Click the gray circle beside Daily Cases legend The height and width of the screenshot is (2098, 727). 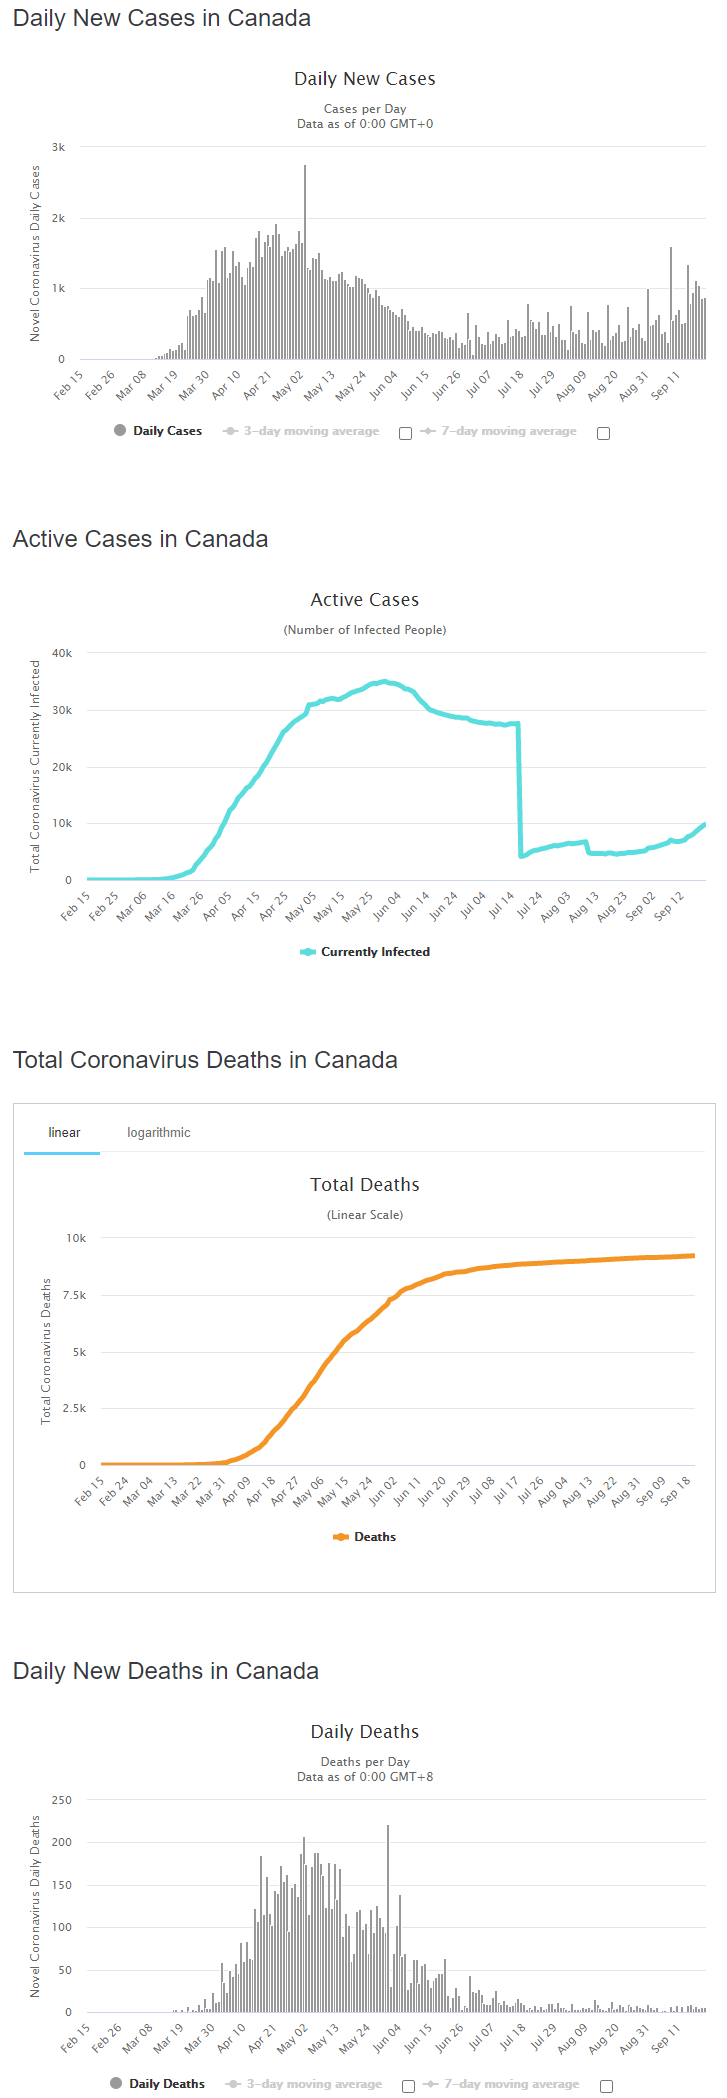120,430
